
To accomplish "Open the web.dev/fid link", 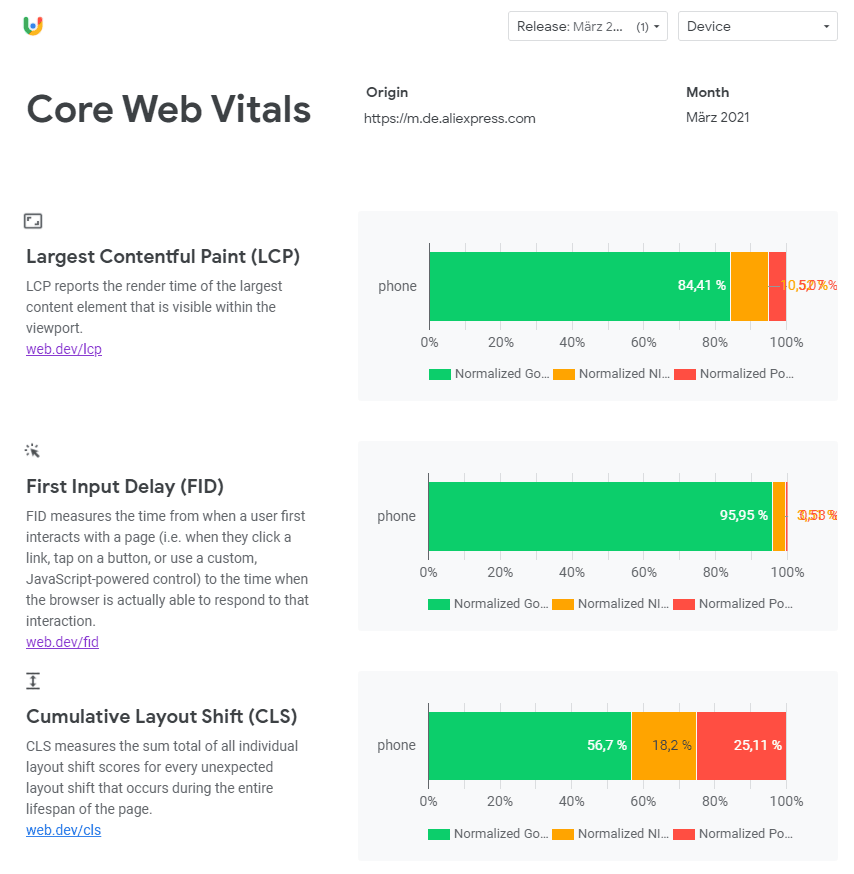I will (x=62, y=642).
